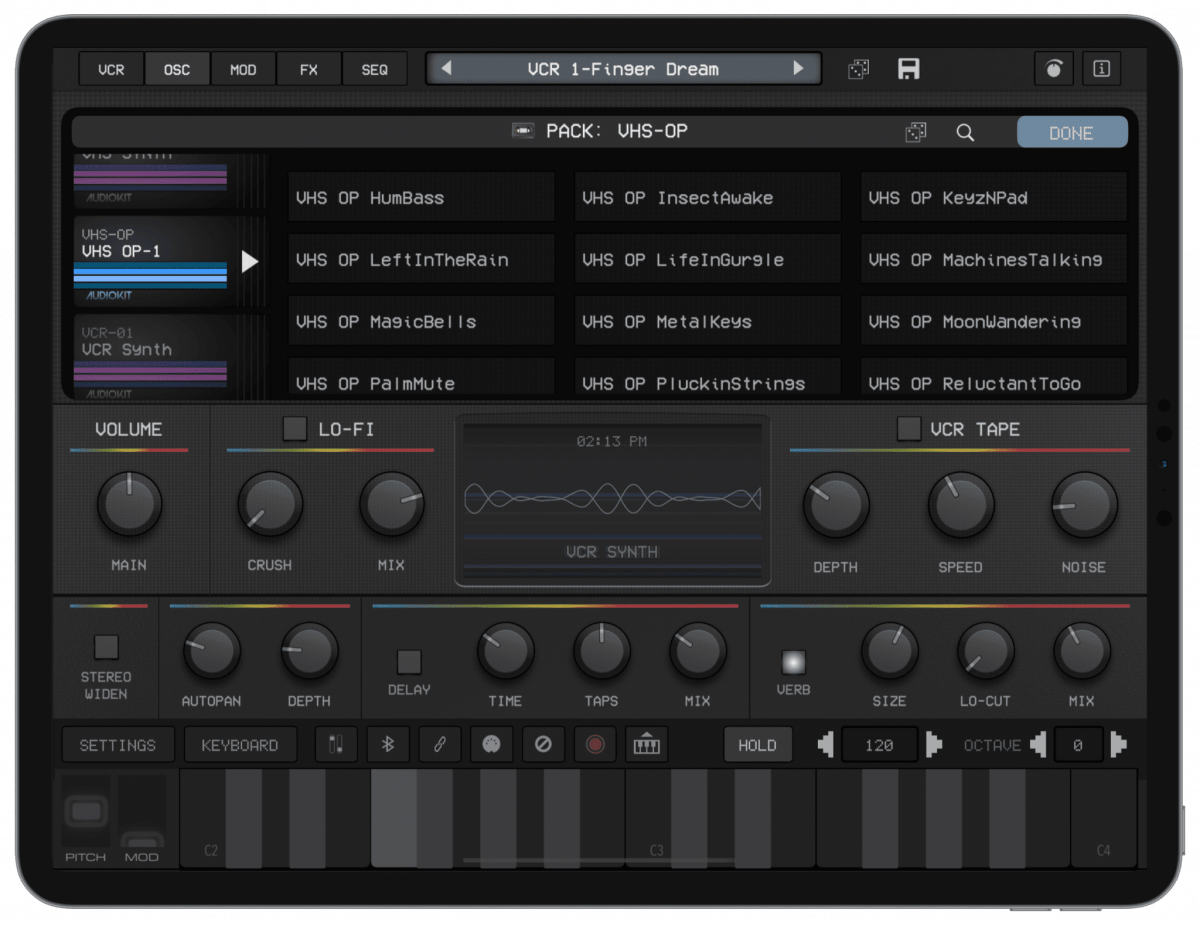Pick the VHS OP MoonWandering preset
Viewport: 1200px width, 926px height.
pos(994,321)
